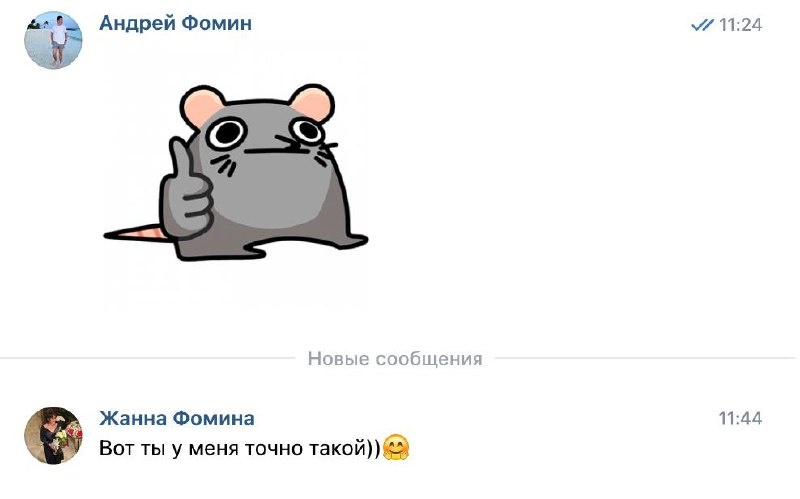
Task: Click the mouse sticker's left eye
Action: [227, 133]
